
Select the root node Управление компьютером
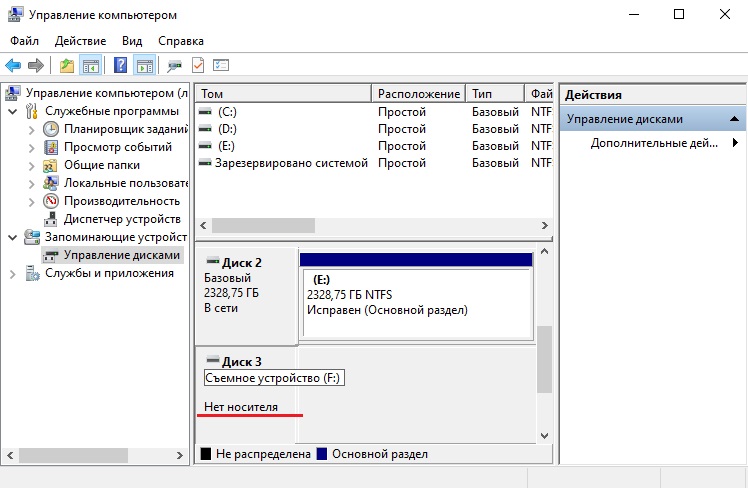106,93
